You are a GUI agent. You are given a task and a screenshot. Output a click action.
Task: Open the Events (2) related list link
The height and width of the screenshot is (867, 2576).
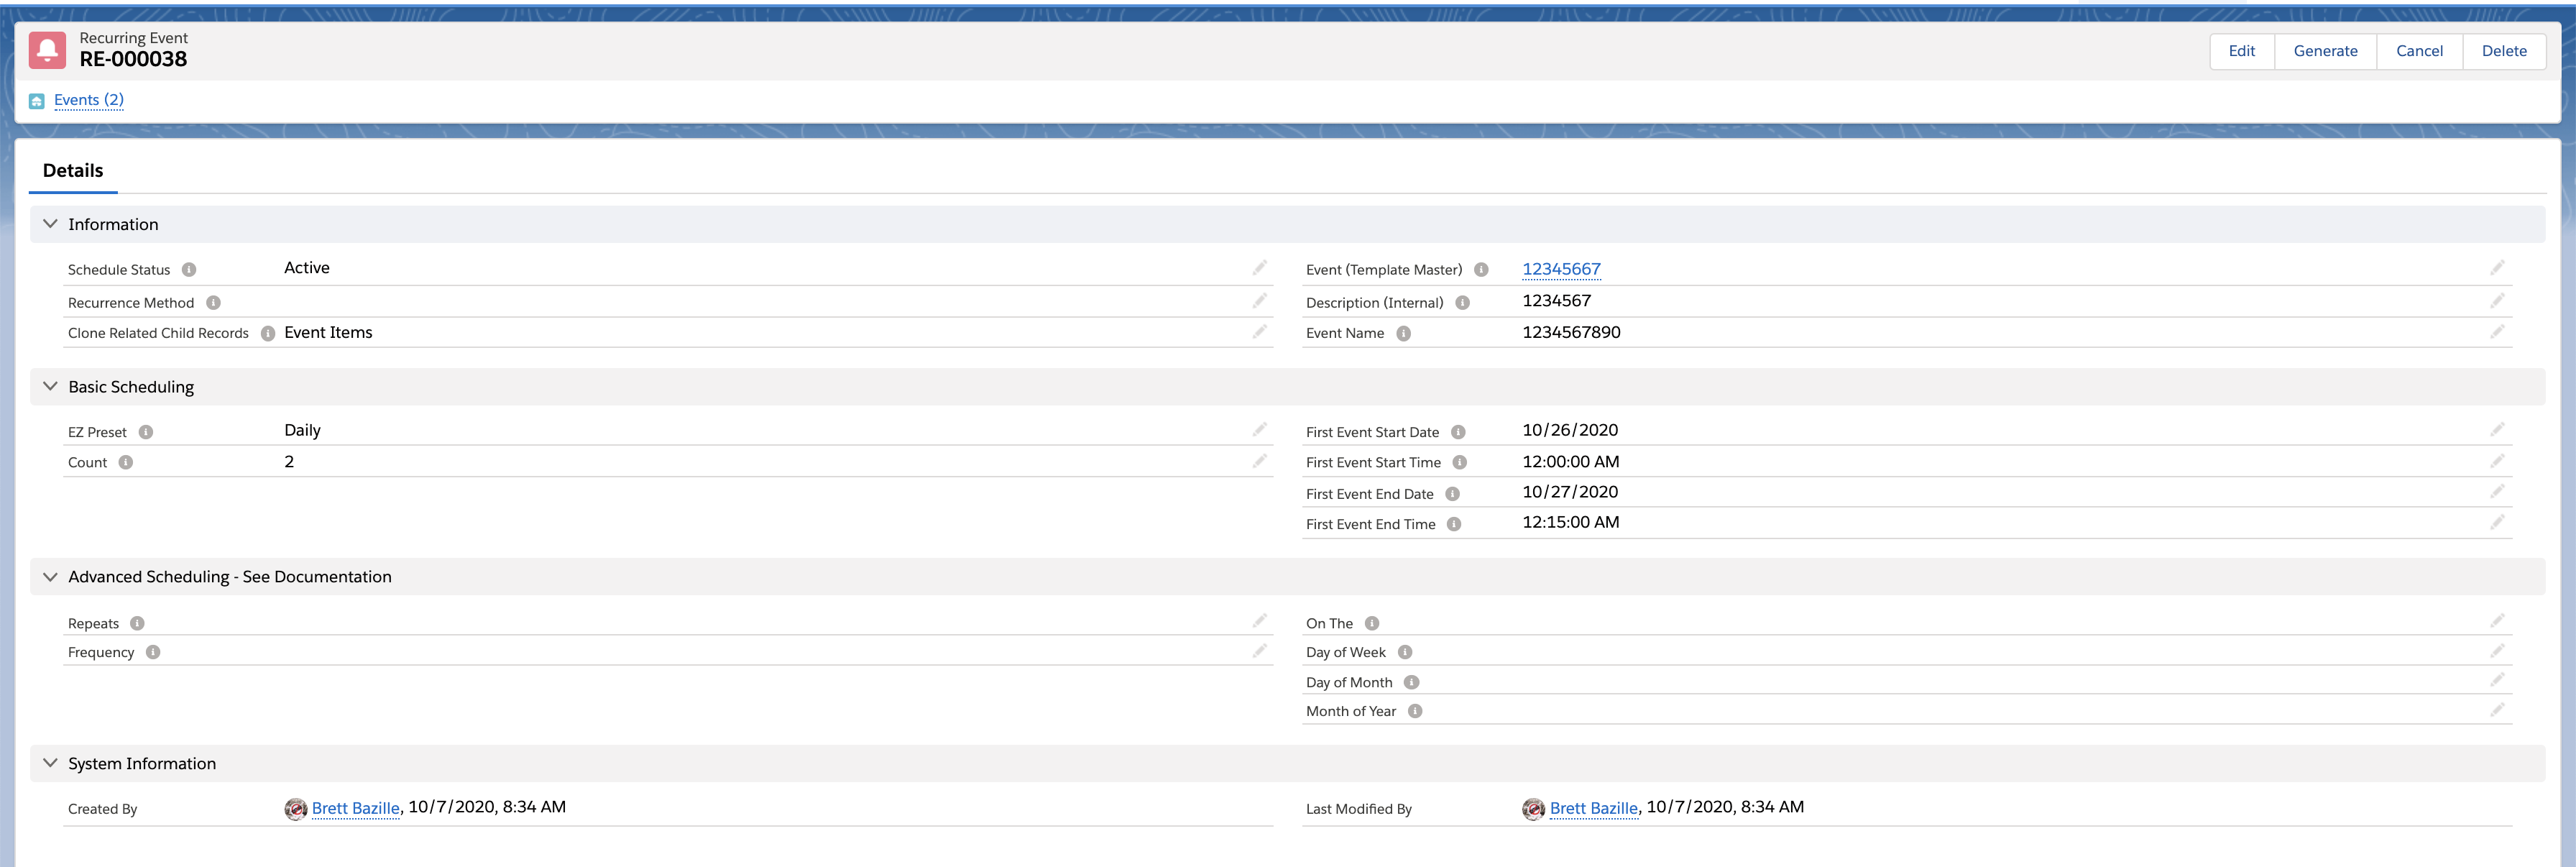(88, 100)
